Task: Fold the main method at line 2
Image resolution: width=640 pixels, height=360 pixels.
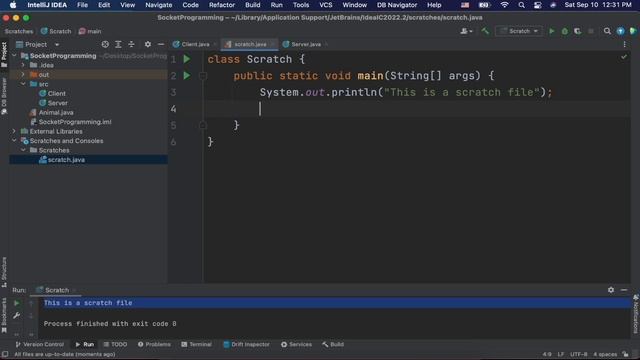Action: click(203, 76)
